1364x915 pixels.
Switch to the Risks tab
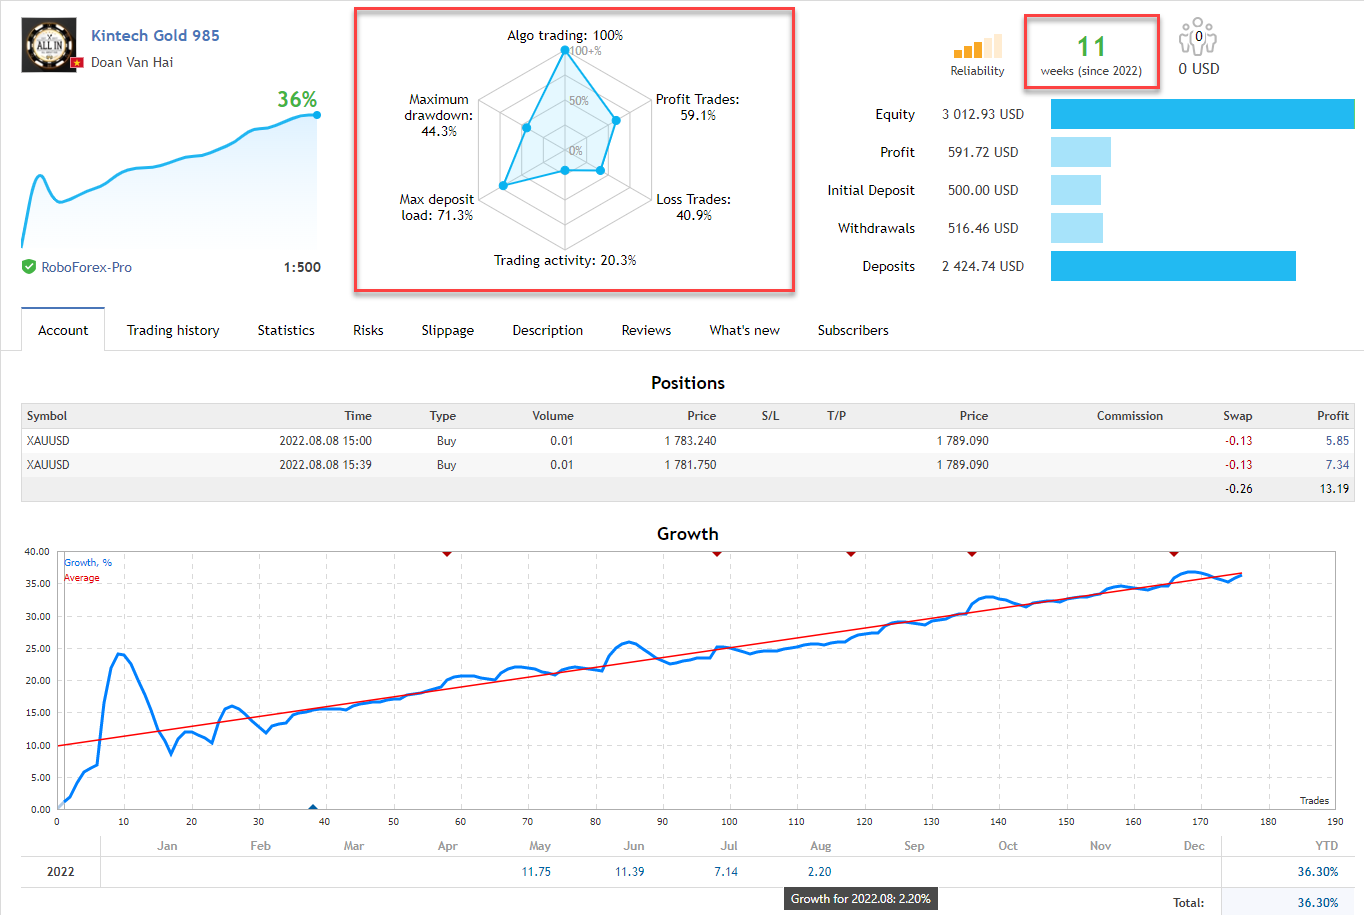(x=368, y=330)
